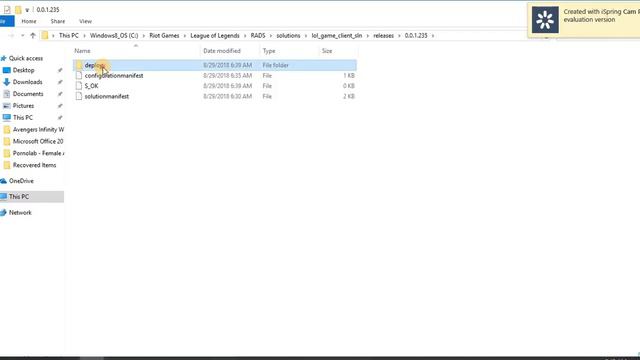Screen dimensions: 640x360
Task: Select the S_OK file icon
Action: click(79, 86)
